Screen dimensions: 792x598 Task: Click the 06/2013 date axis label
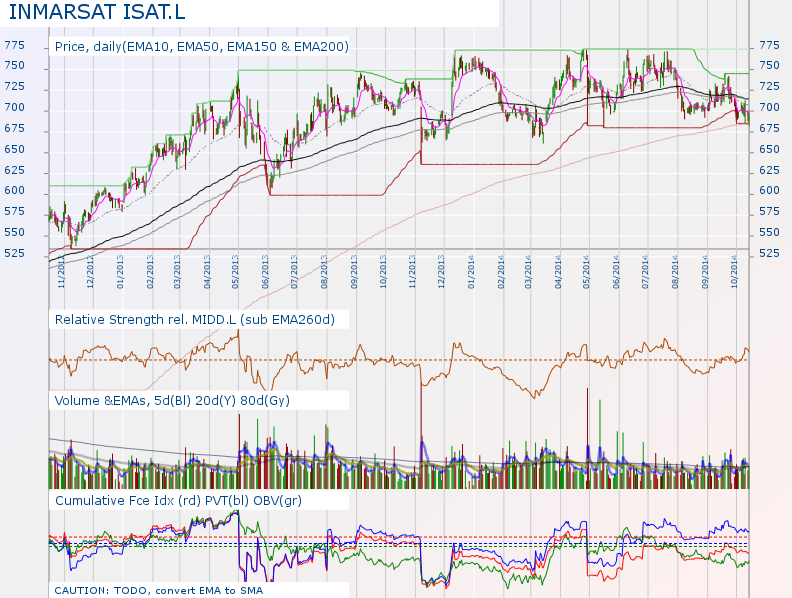265,272
